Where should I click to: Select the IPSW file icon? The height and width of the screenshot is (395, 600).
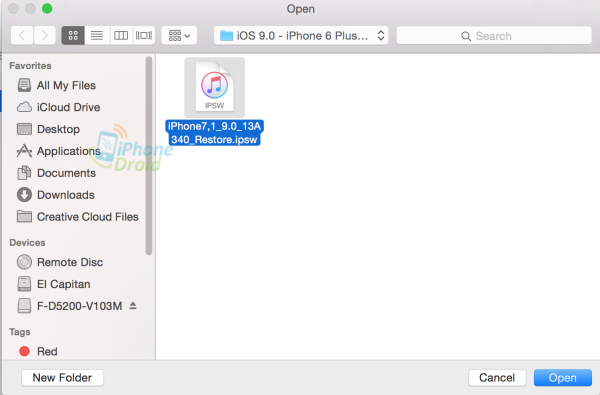214,87
